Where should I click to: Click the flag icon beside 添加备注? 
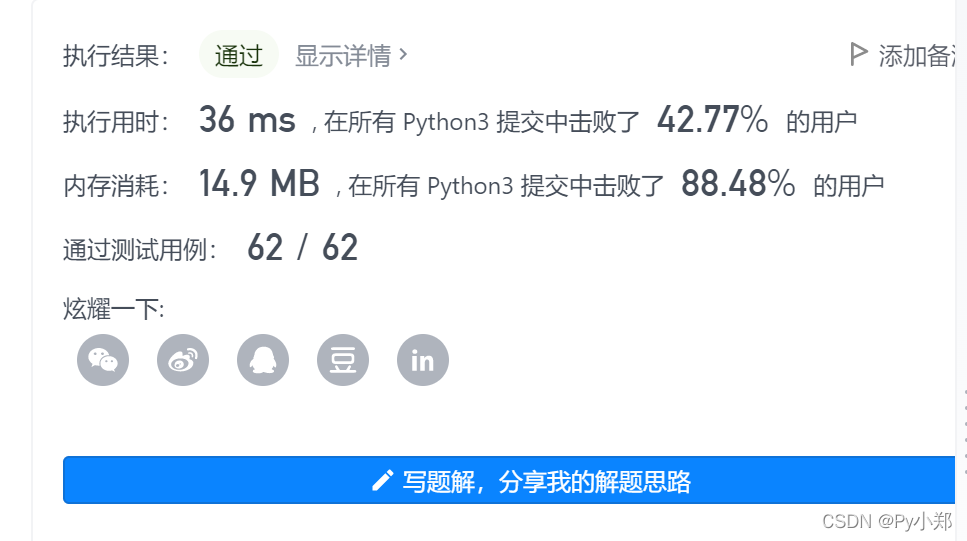[x=858, y=54]
